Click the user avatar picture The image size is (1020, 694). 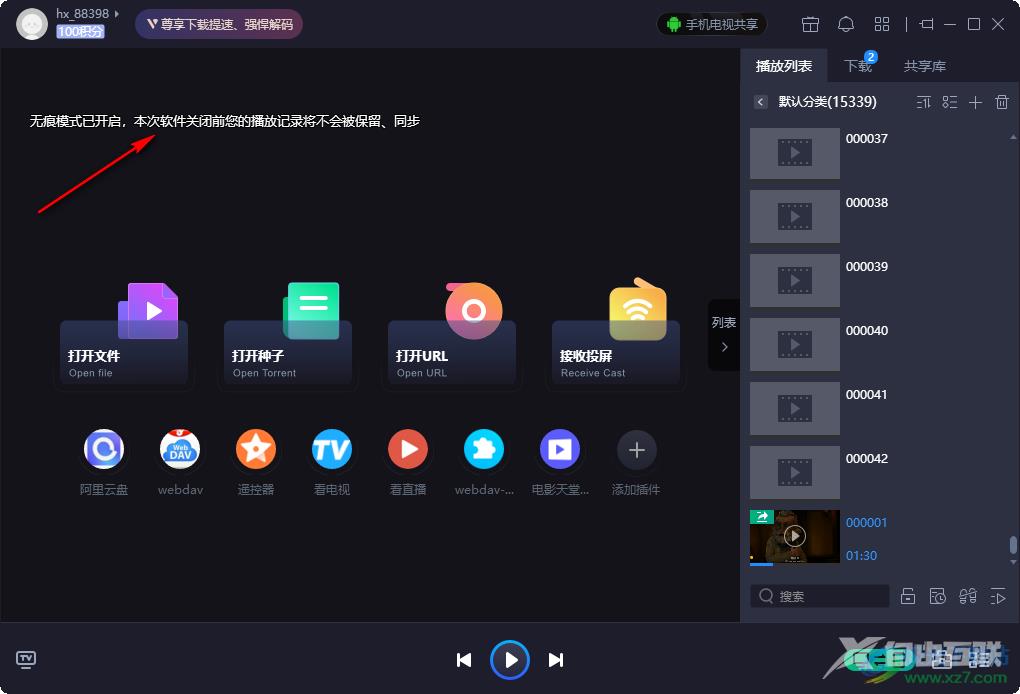(x=32, y=25)
